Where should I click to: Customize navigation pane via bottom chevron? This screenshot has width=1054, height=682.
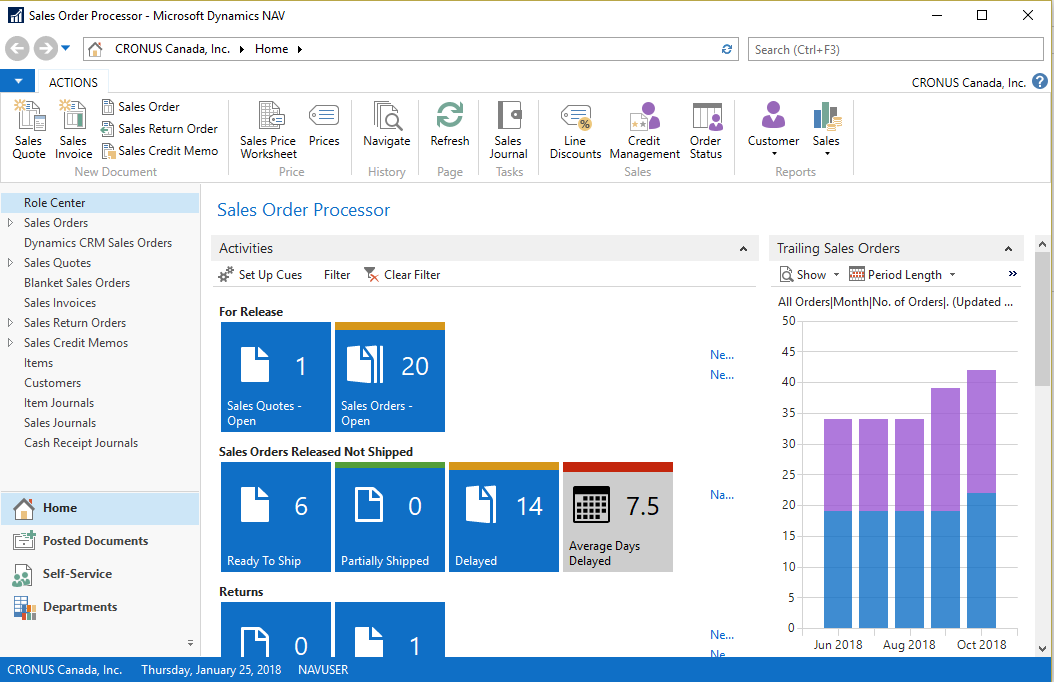[x=190, y=643]
